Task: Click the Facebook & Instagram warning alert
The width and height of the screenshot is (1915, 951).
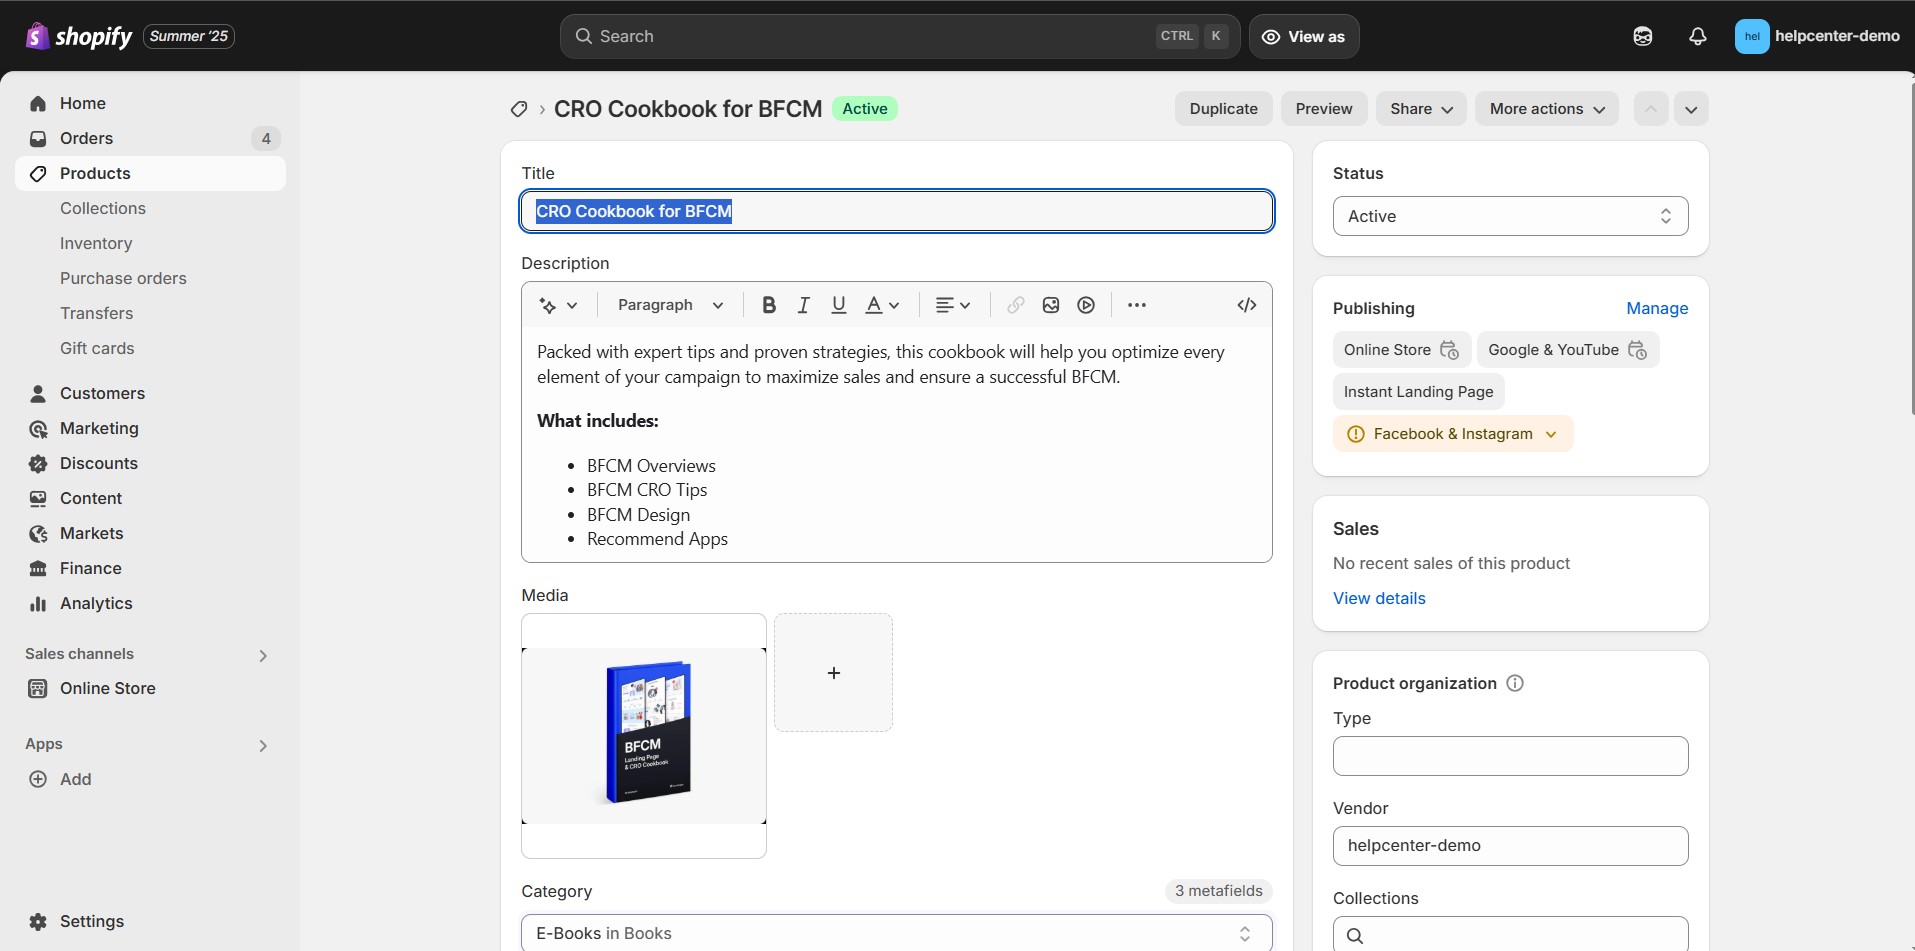Action: tap(1452, 433)
